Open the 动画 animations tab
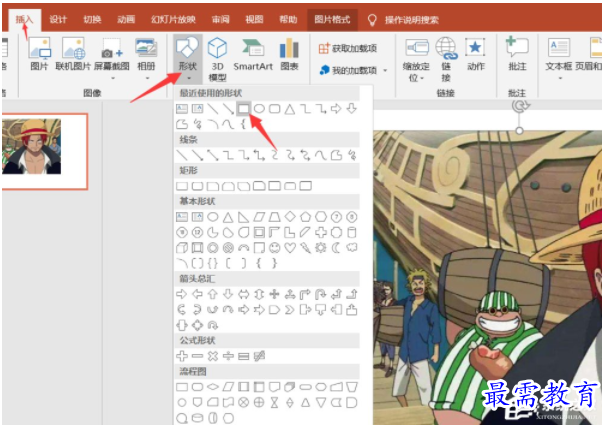Viewport: 606px width, 426px height. 126,19
